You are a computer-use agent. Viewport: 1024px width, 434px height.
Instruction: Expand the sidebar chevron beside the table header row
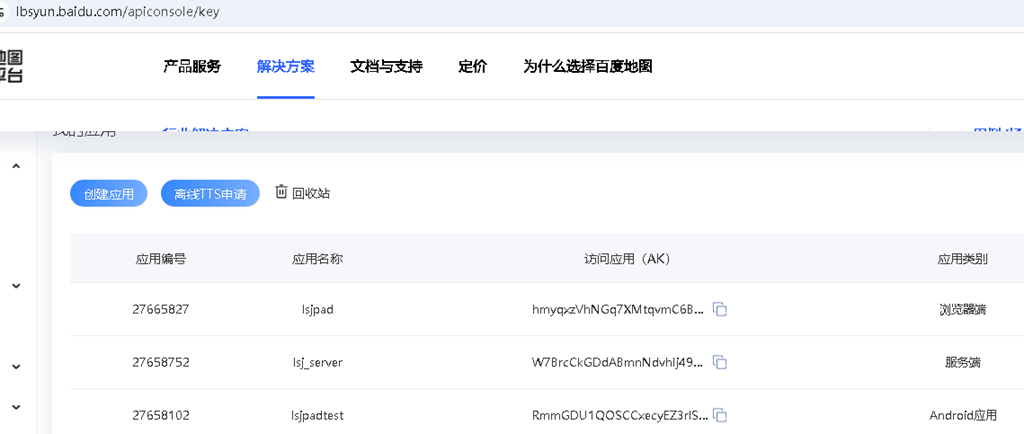17,285
